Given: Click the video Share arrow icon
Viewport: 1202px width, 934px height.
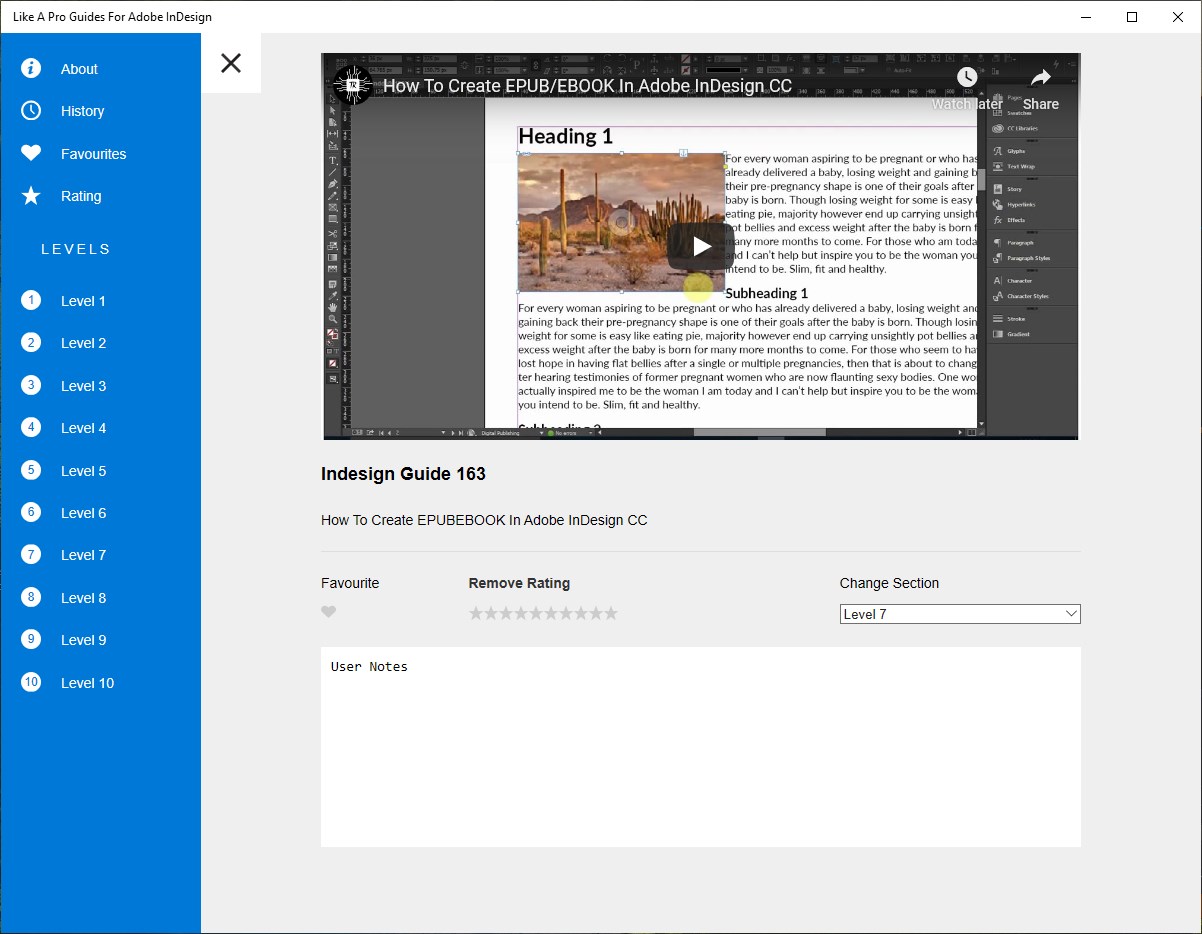Looking at the screenshot, I should point(1041,77).
